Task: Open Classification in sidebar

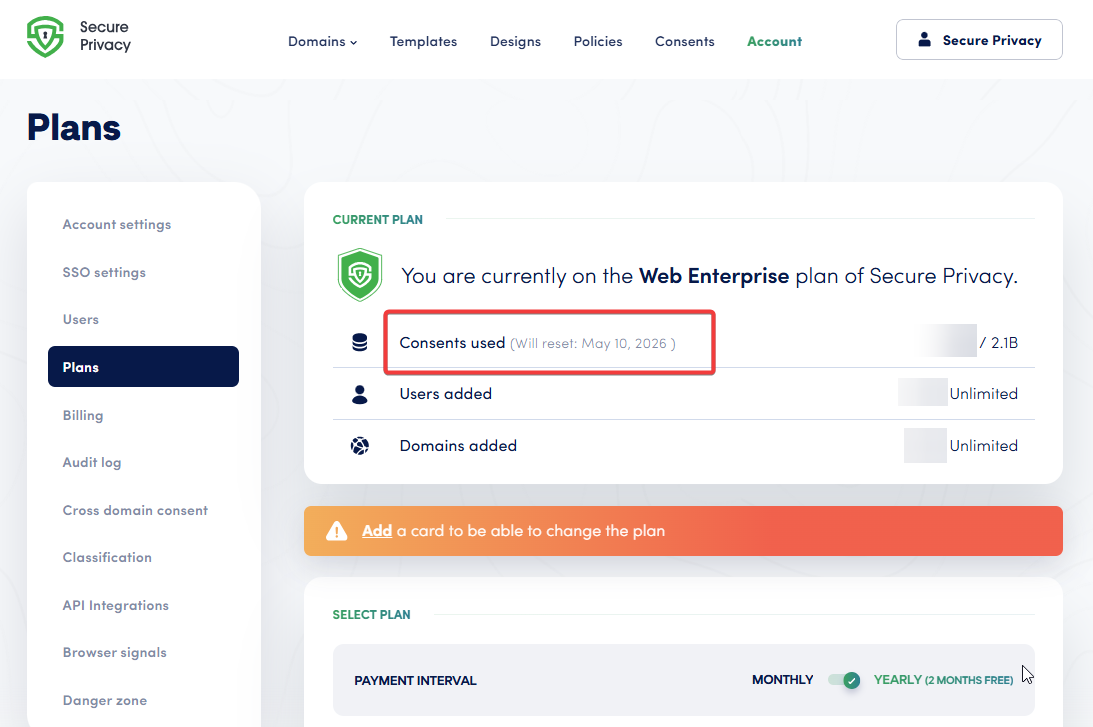Action: tap(107, 558)
